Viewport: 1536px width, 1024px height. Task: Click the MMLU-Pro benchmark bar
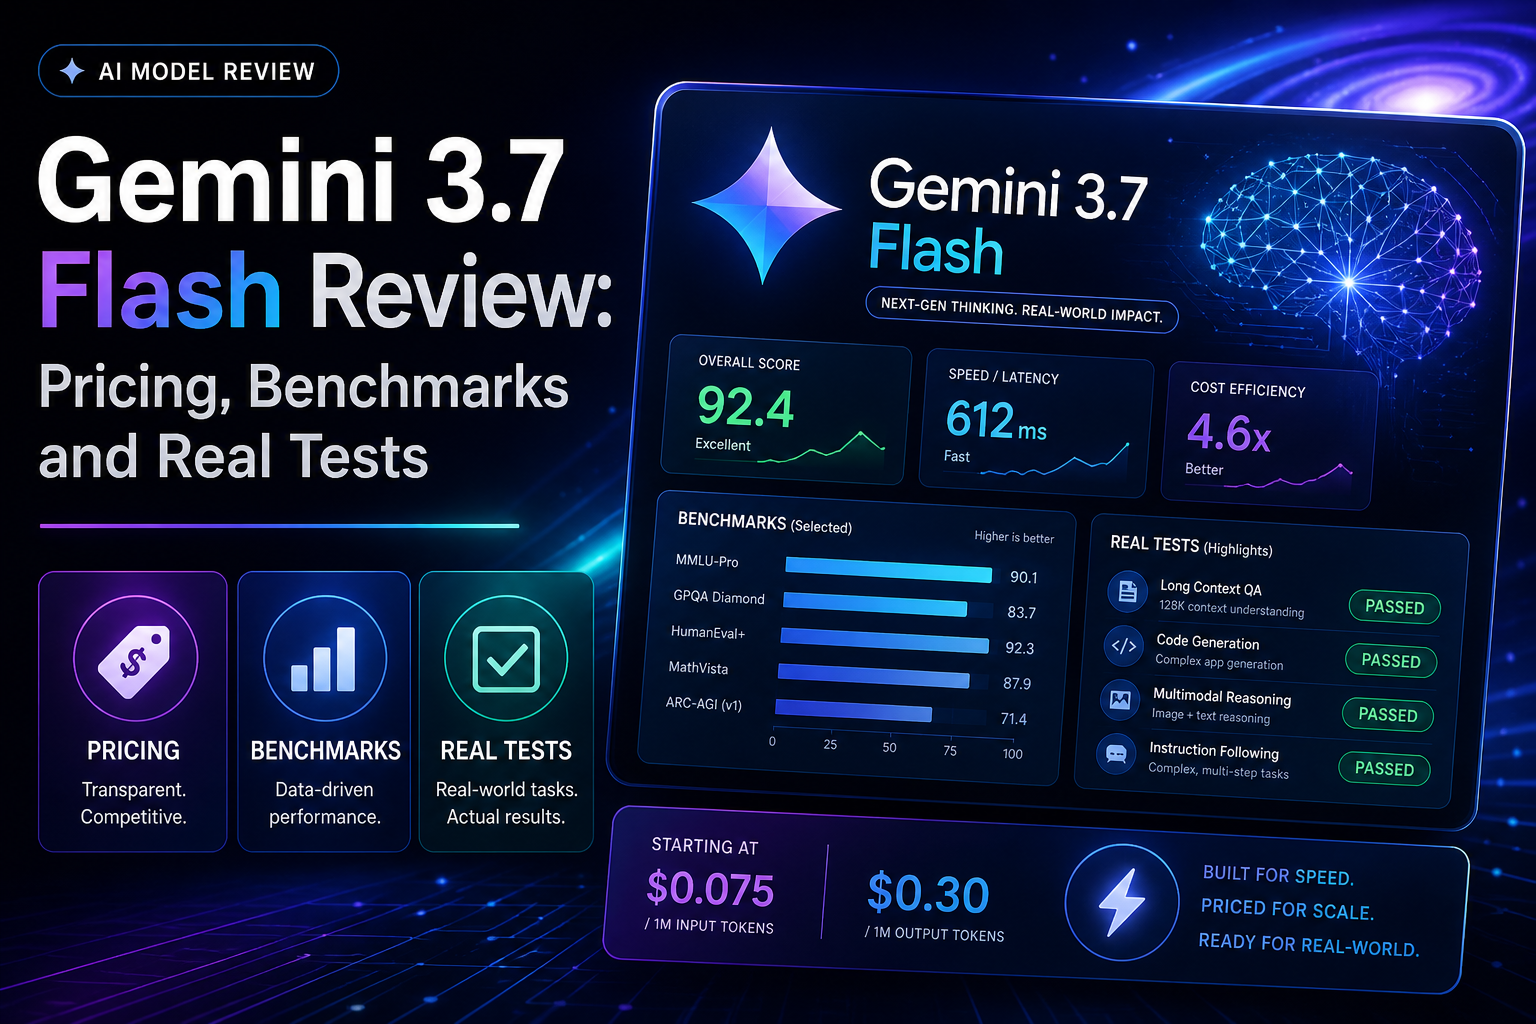pos(888,570)
